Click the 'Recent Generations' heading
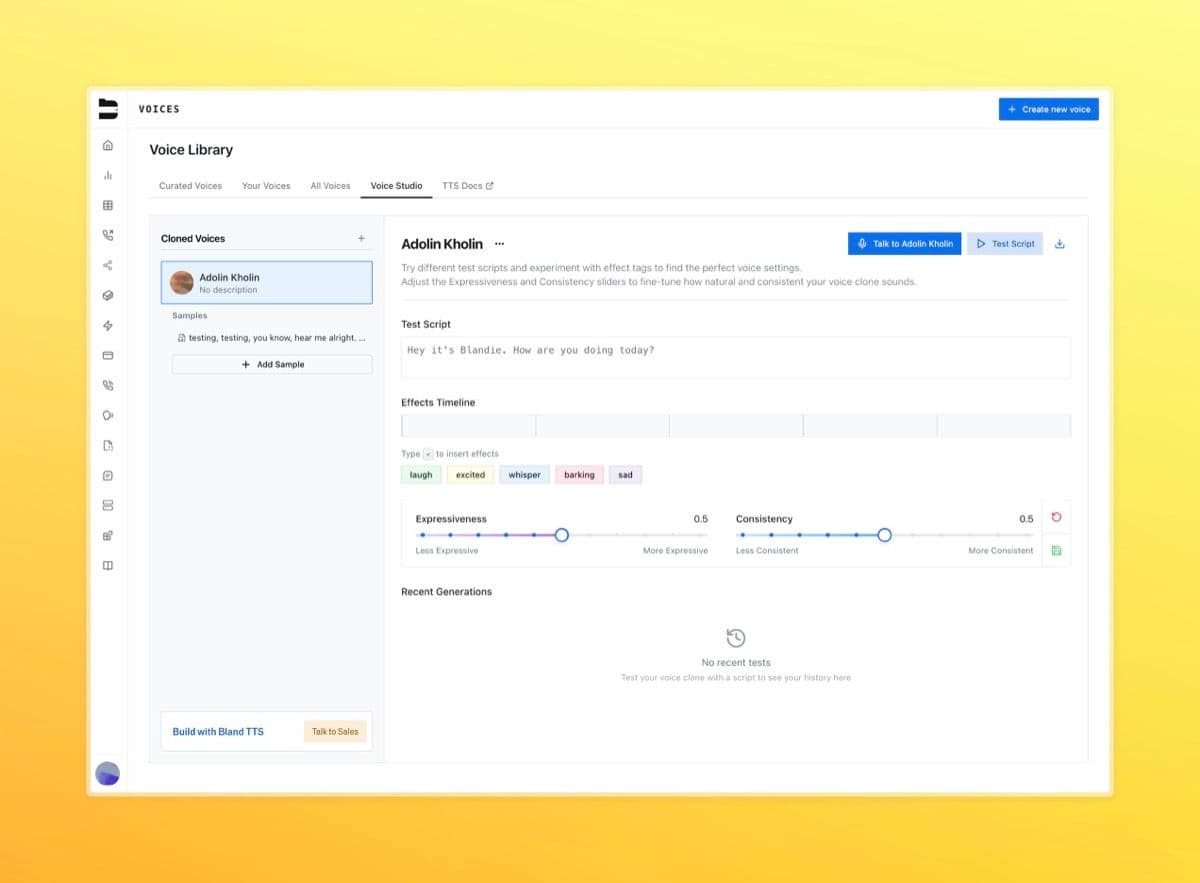This screenshot has height=883, width=1200. [446, 592]
